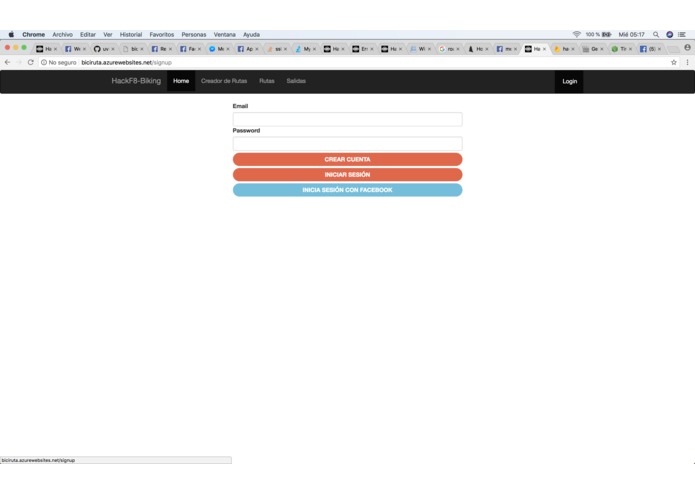Open the Notification Center list icon
Viewport: 695px width, 494px height.
click(x=682, y=35)
